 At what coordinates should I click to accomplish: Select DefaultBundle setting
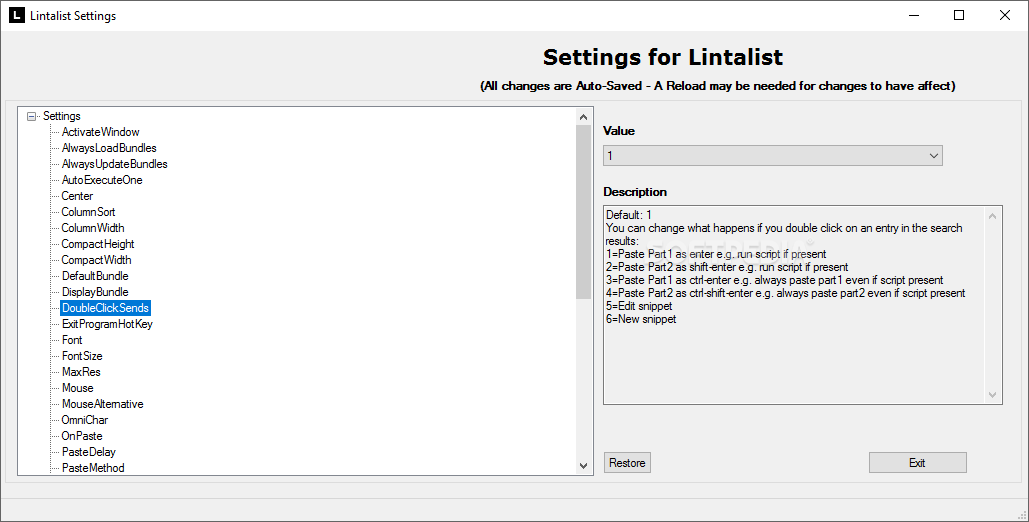95,276
